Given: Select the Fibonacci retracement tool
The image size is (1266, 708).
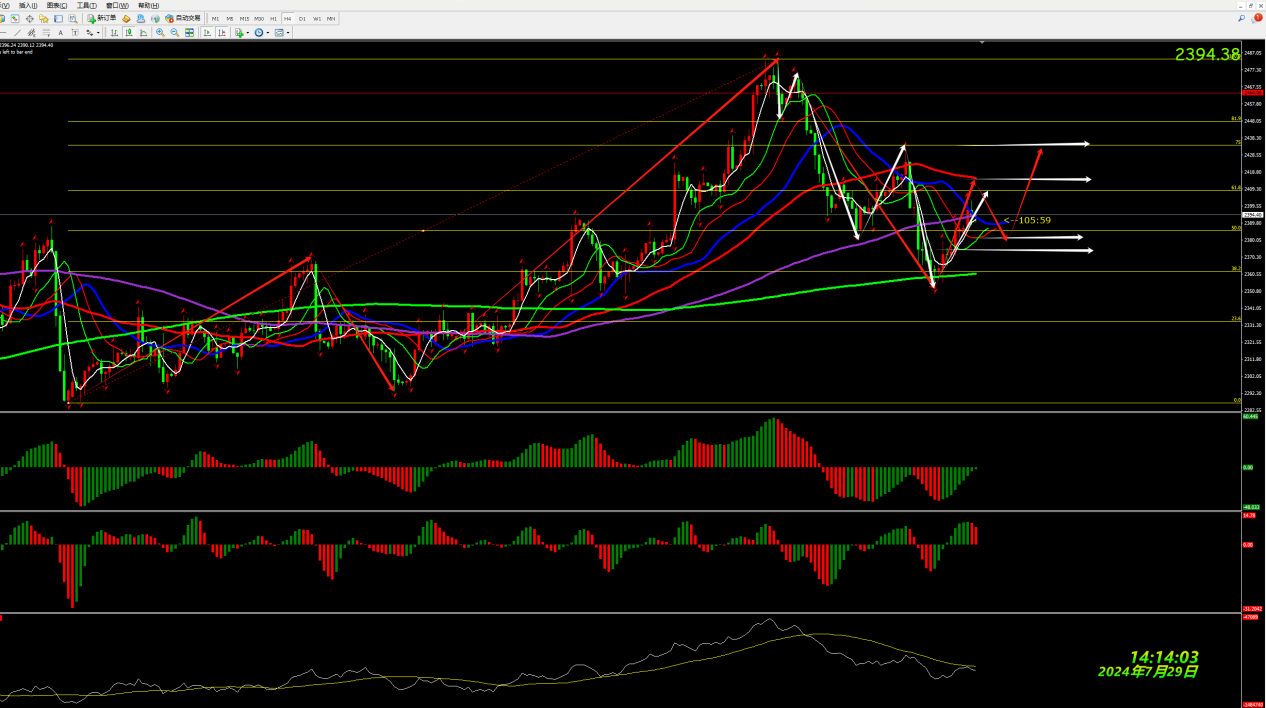Looking at the screenshot, I should 46,33.
